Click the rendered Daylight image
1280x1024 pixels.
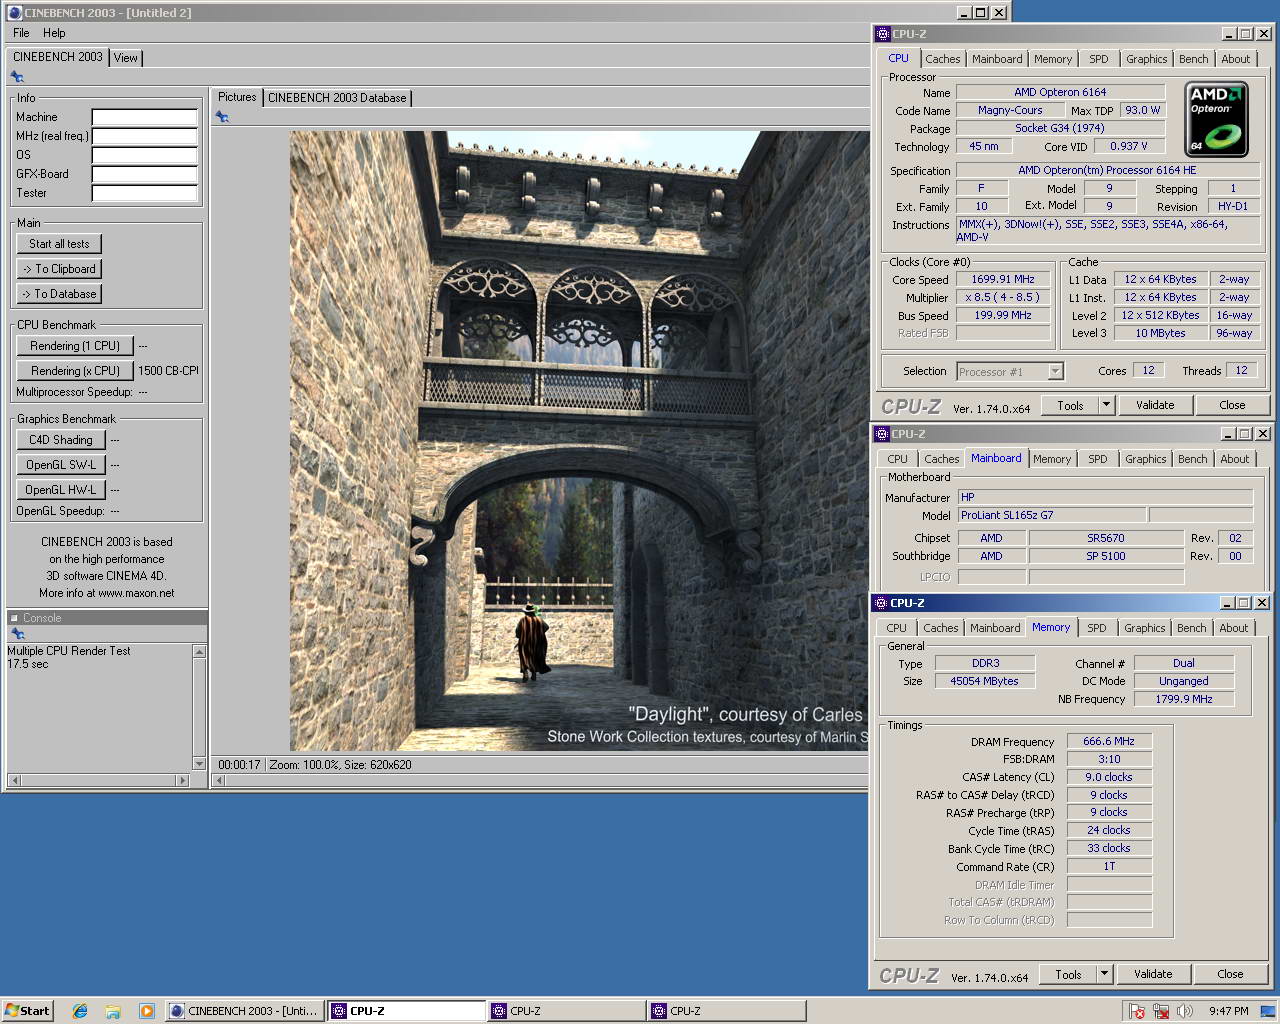pos(579,441)
